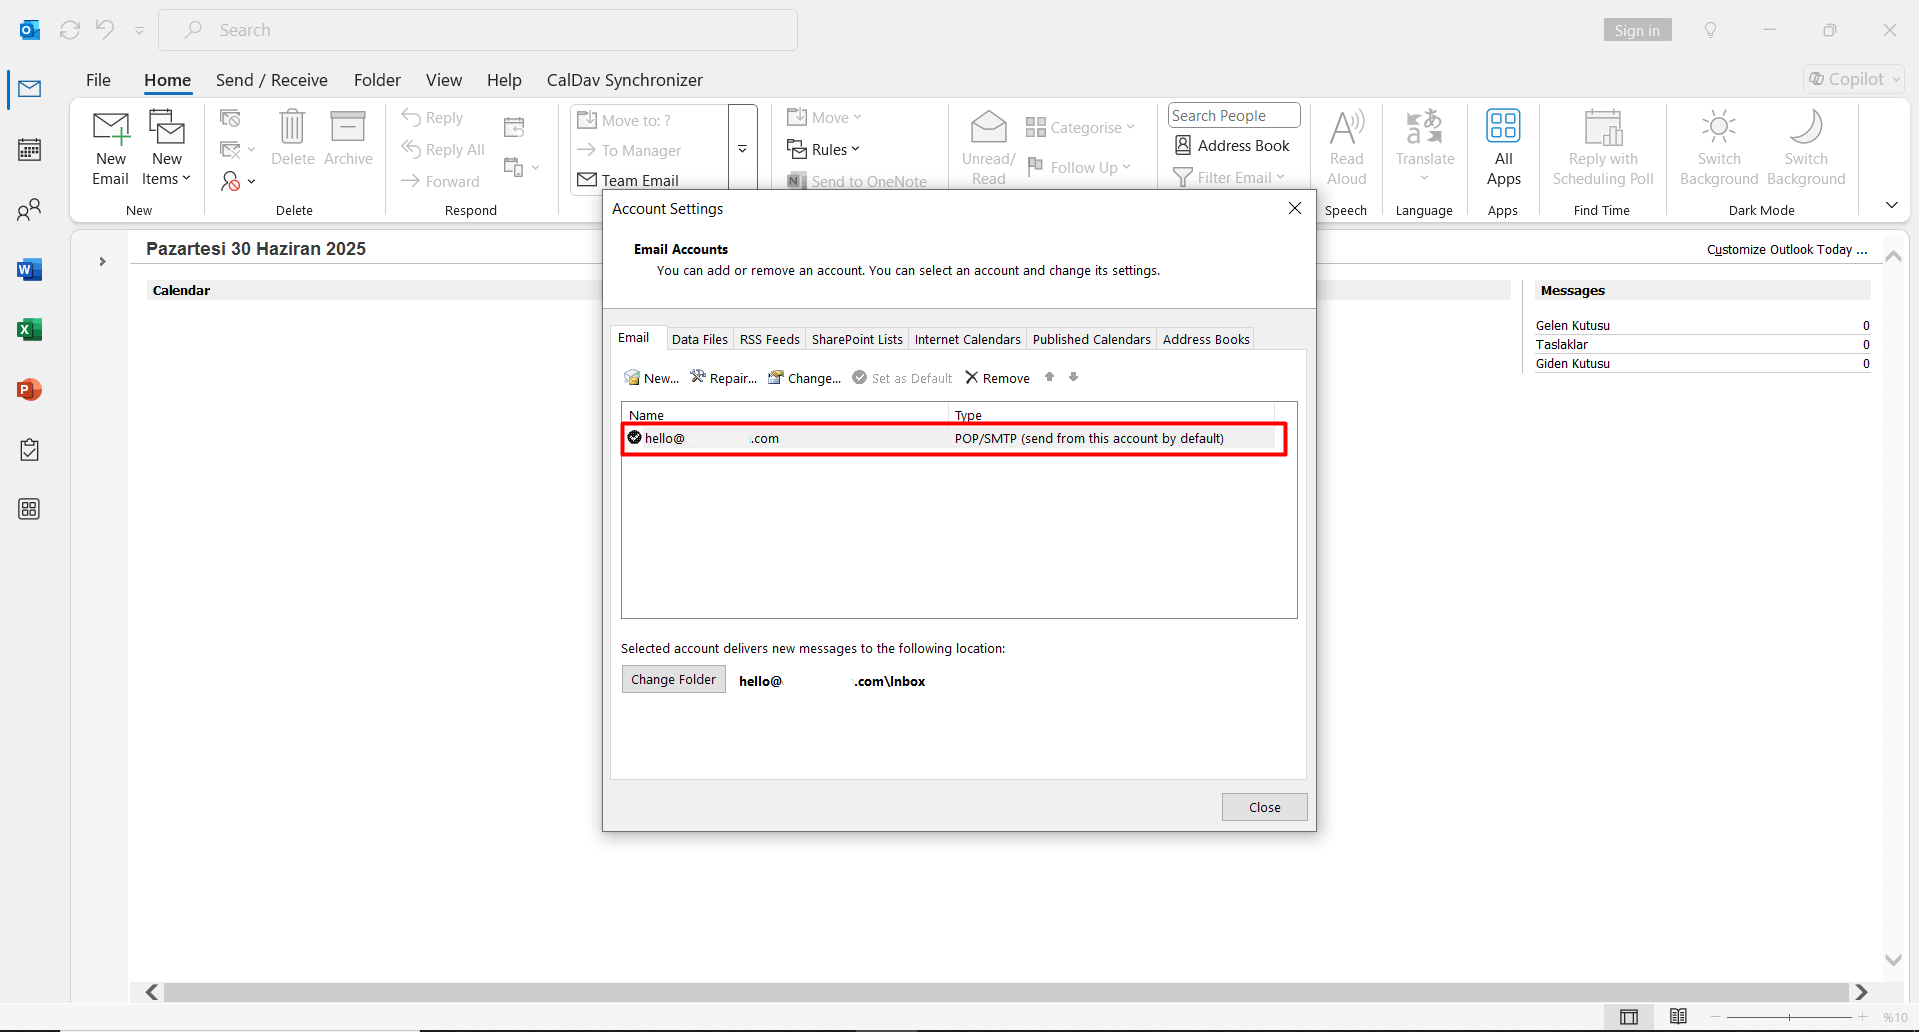This screenshot has height=1032, width=1919.
Task: Open the Mail view in sidebar
Action: pos(30,89)
